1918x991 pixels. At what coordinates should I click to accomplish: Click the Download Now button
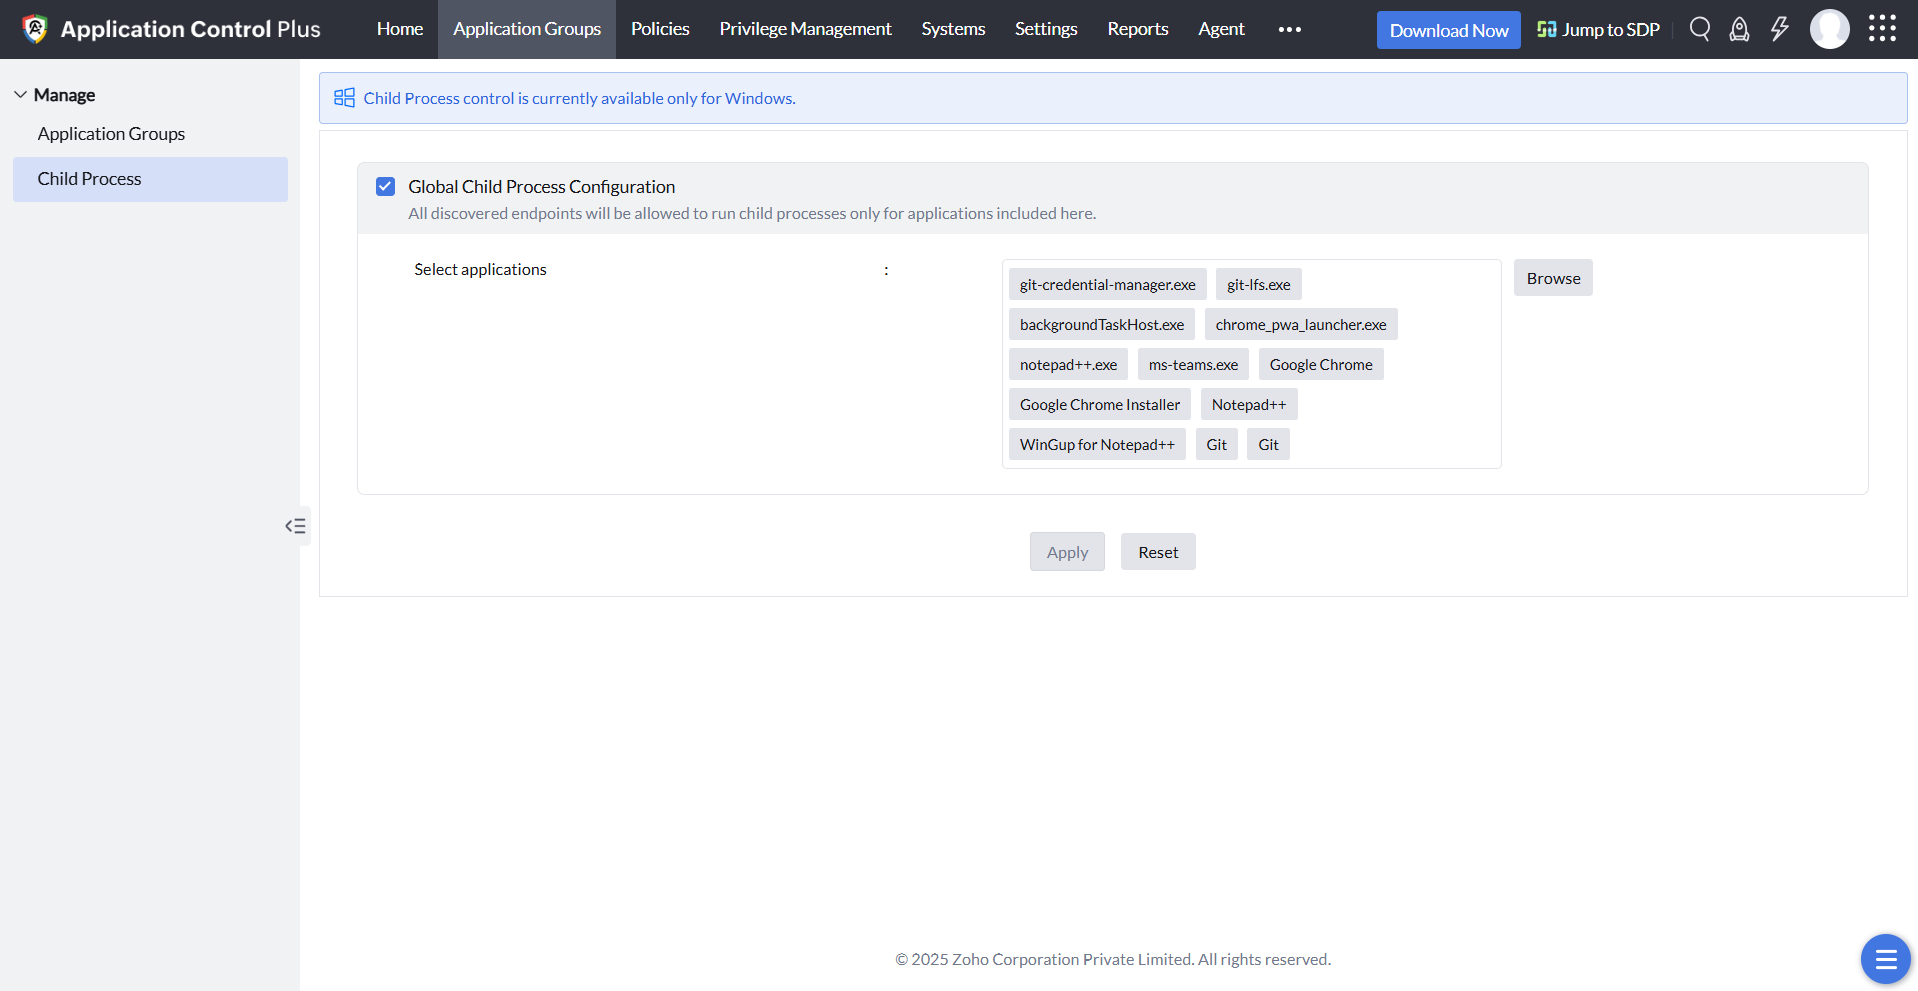point(1449,30)
